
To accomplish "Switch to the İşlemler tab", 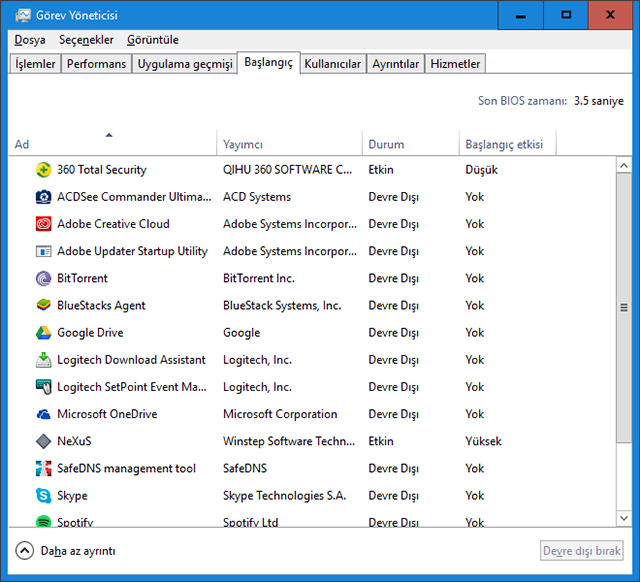I will click(35, 64).
